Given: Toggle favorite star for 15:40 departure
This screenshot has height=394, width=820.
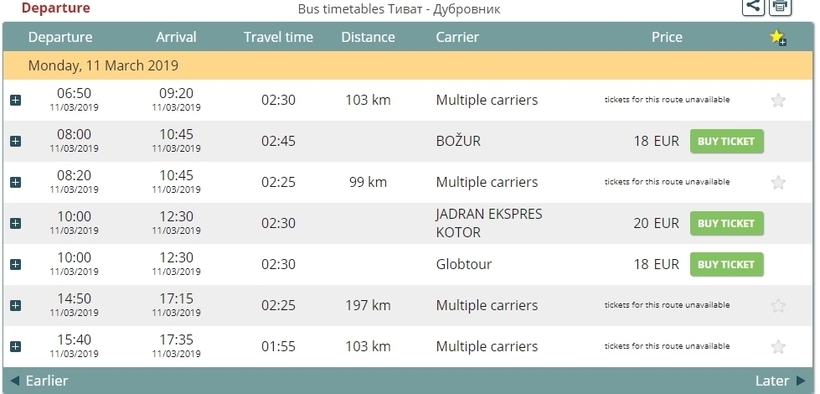Looking at the screenshot, I should (x=778, y=346).
